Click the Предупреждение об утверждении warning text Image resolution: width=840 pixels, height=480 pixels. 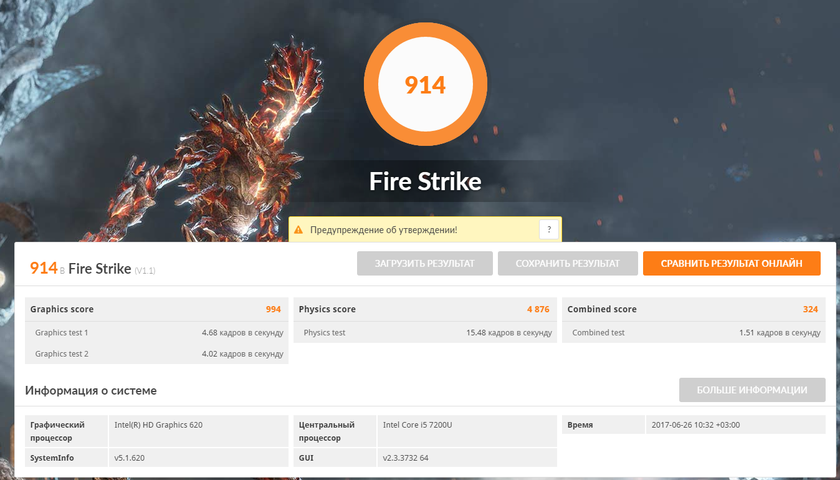pos(384,230)
